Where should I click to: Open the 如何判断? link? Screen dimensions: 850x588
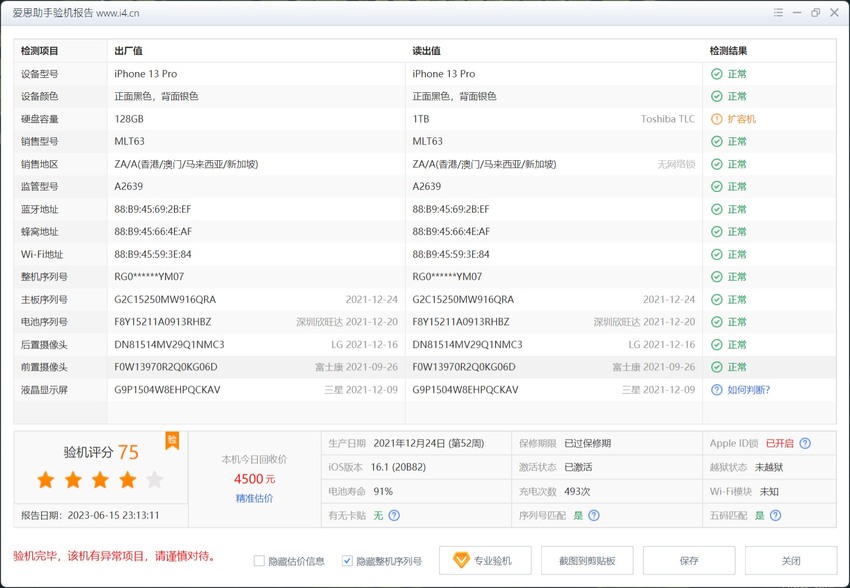tap(749, 390)
